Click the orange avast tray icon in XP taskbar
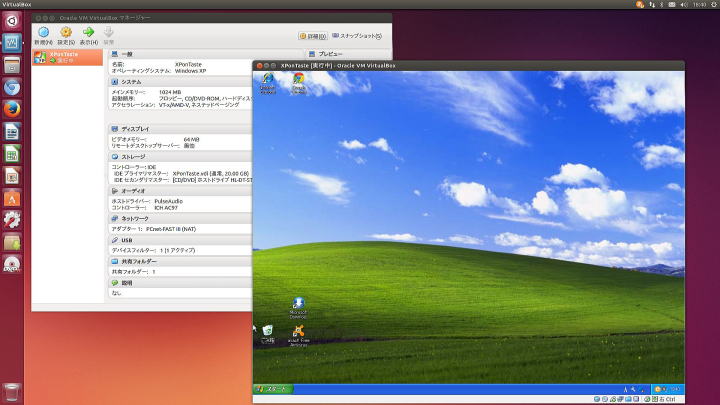Screen dimensions: 720x405 coord(658,389)
